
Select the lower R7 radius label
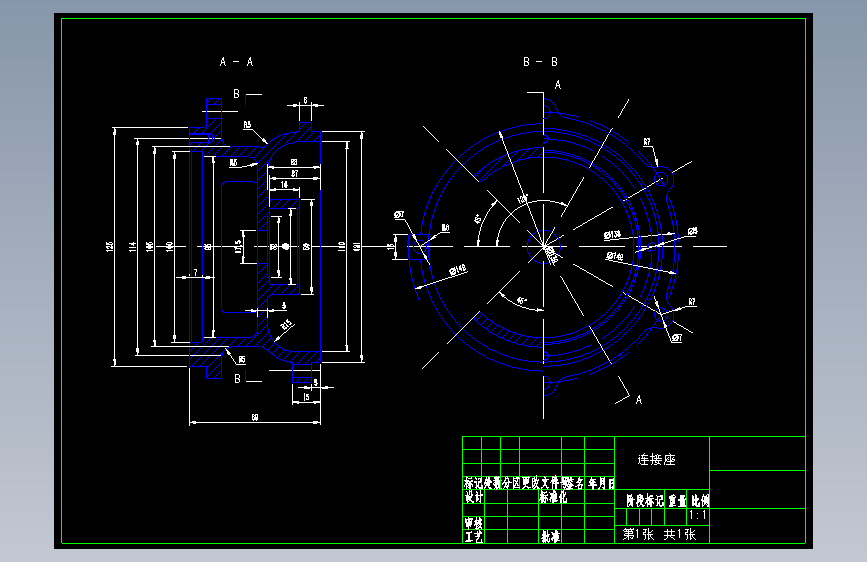[x=692, y=301]
